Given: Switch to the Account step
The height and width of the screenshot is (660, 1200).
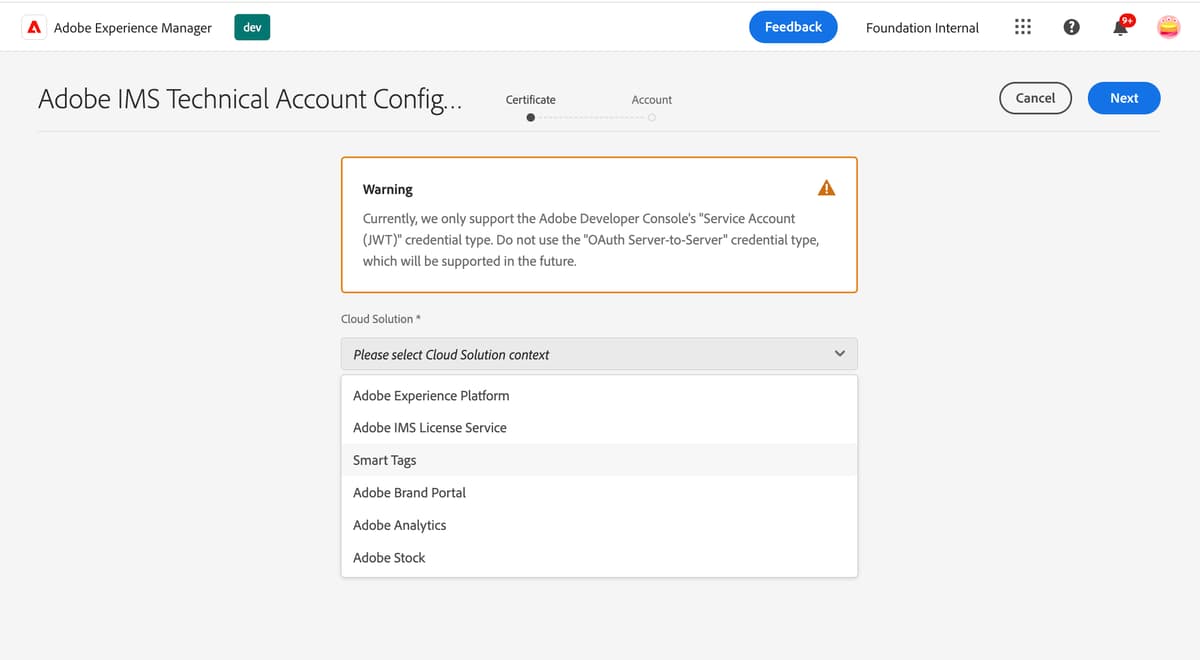Looking at the screenshot, I should point(651,117).
